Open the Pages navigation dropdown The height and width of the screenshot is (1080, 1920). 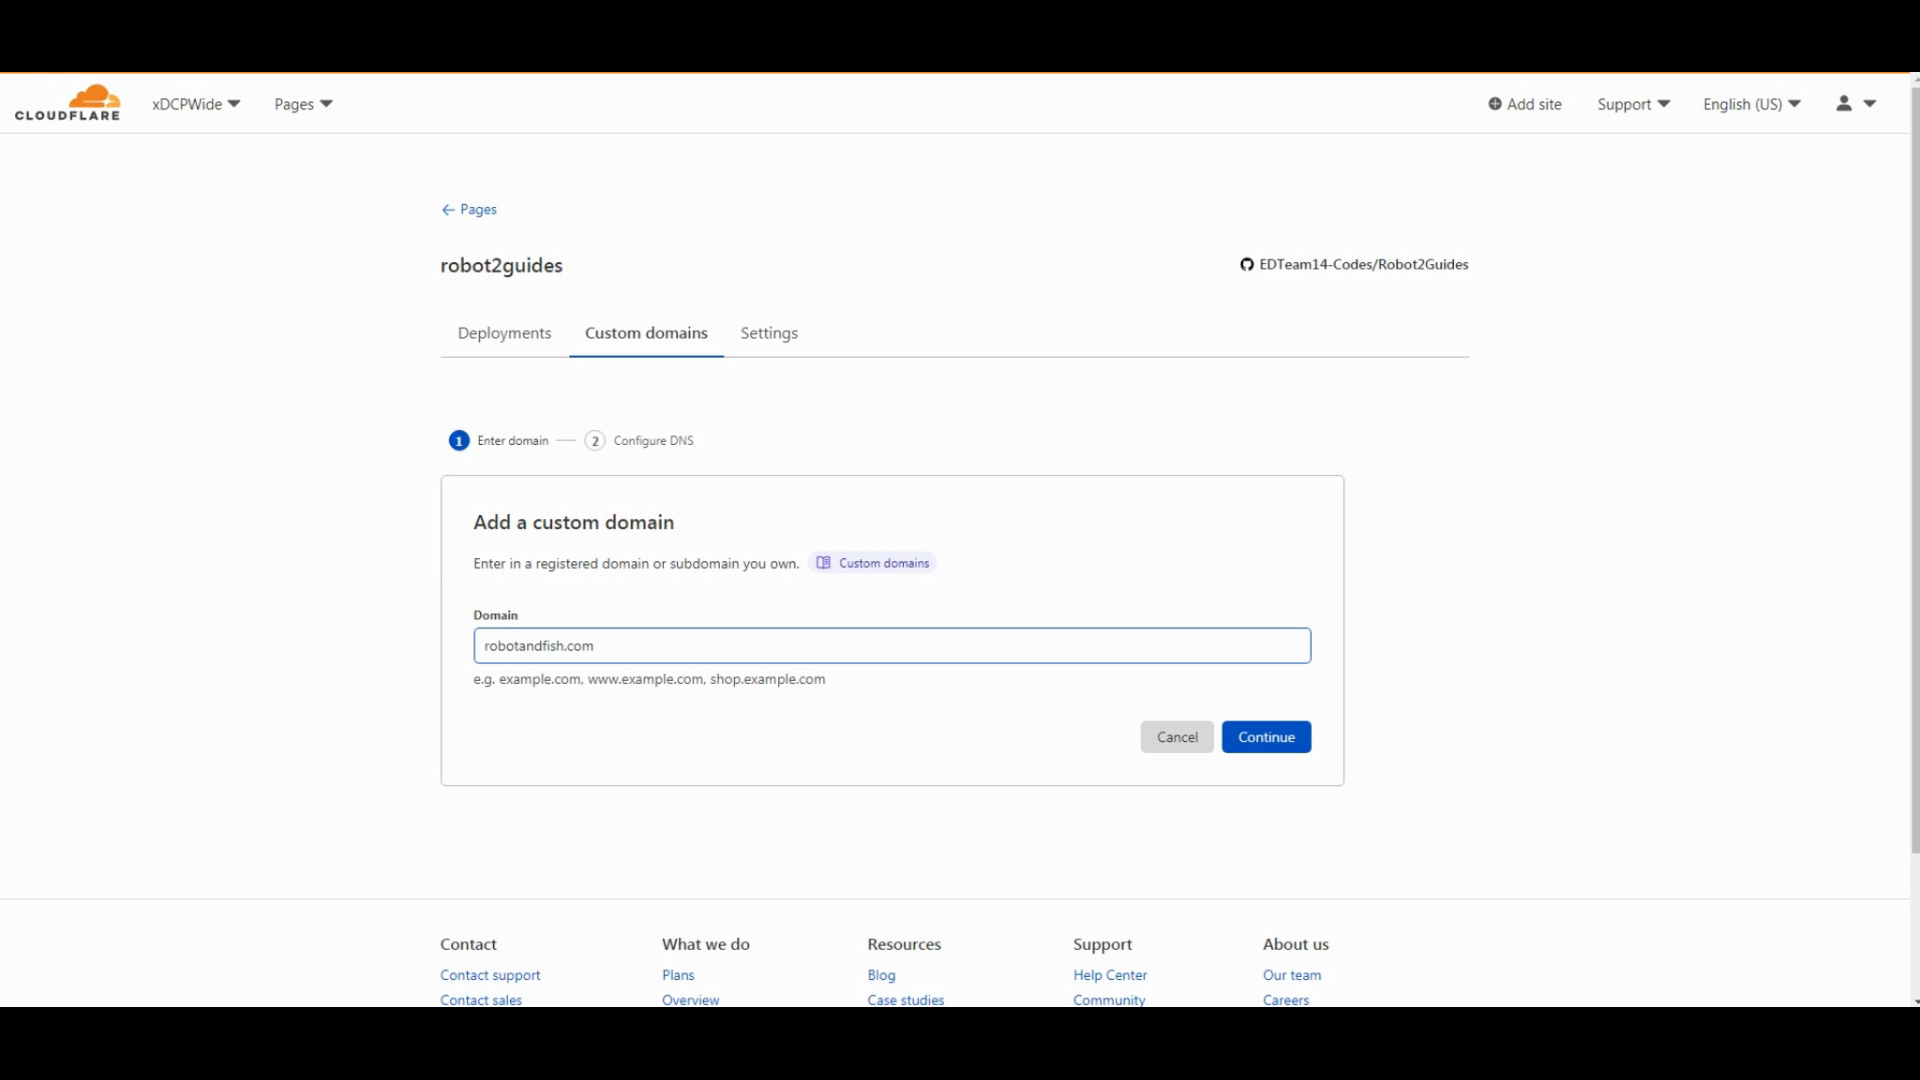coord(303,104)
